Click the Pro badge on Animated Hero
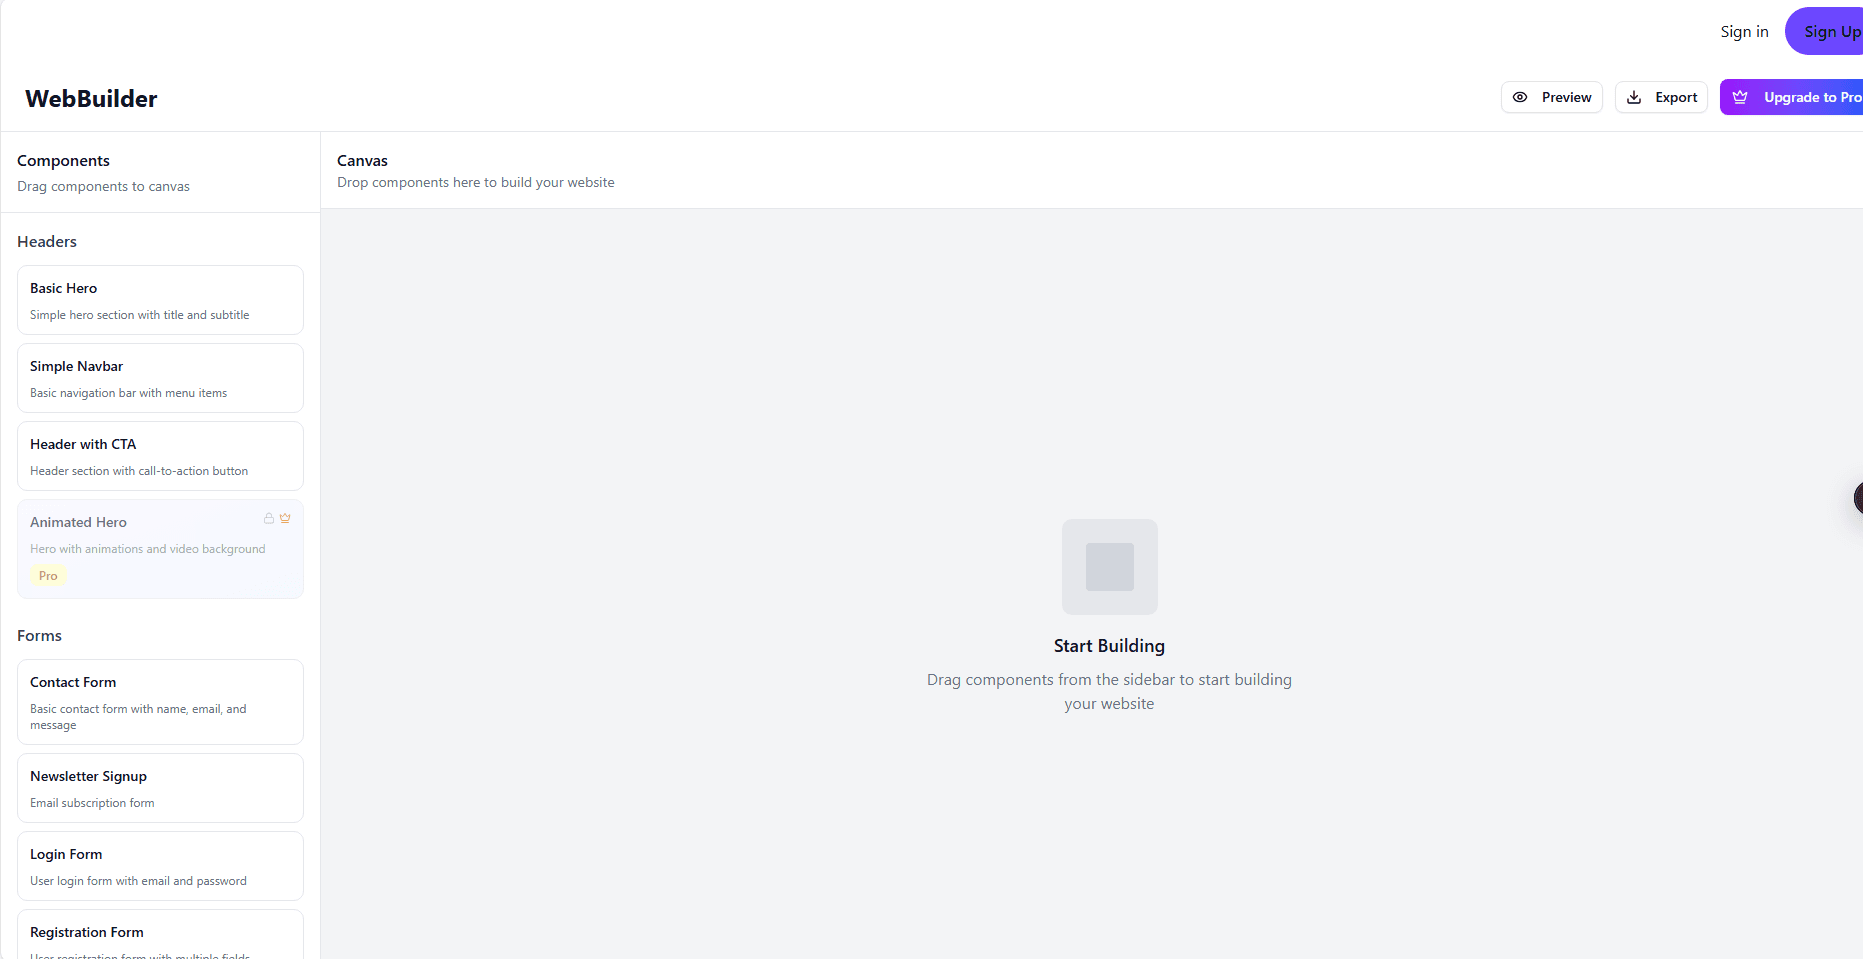 (47, 575)
